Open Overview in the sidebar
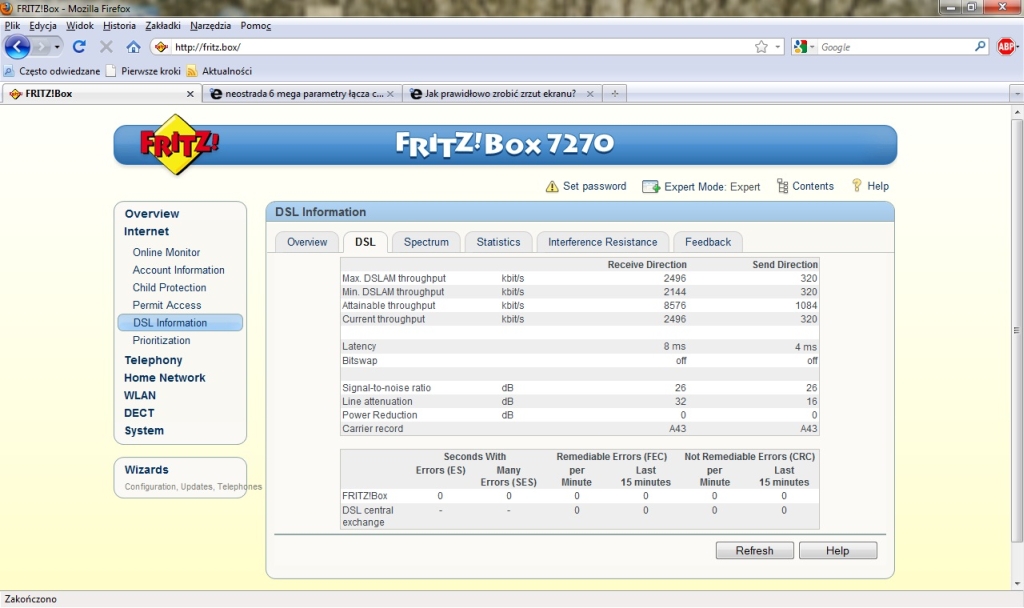This screenshot has height=608, width=1024. 152,214
